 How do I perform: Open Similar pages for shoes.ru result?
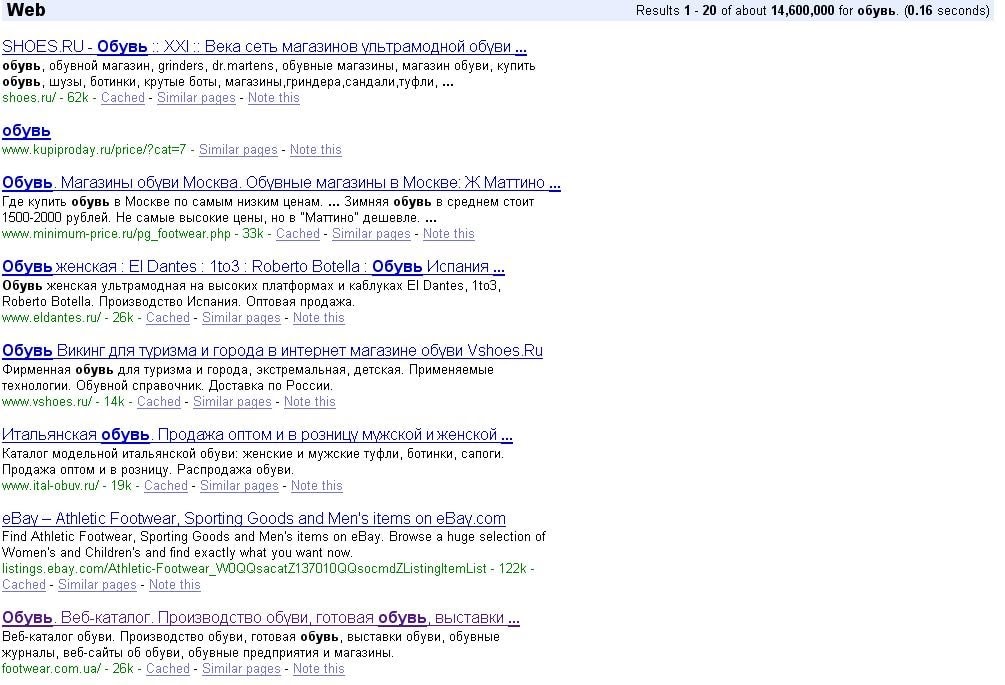pos(196,97)
